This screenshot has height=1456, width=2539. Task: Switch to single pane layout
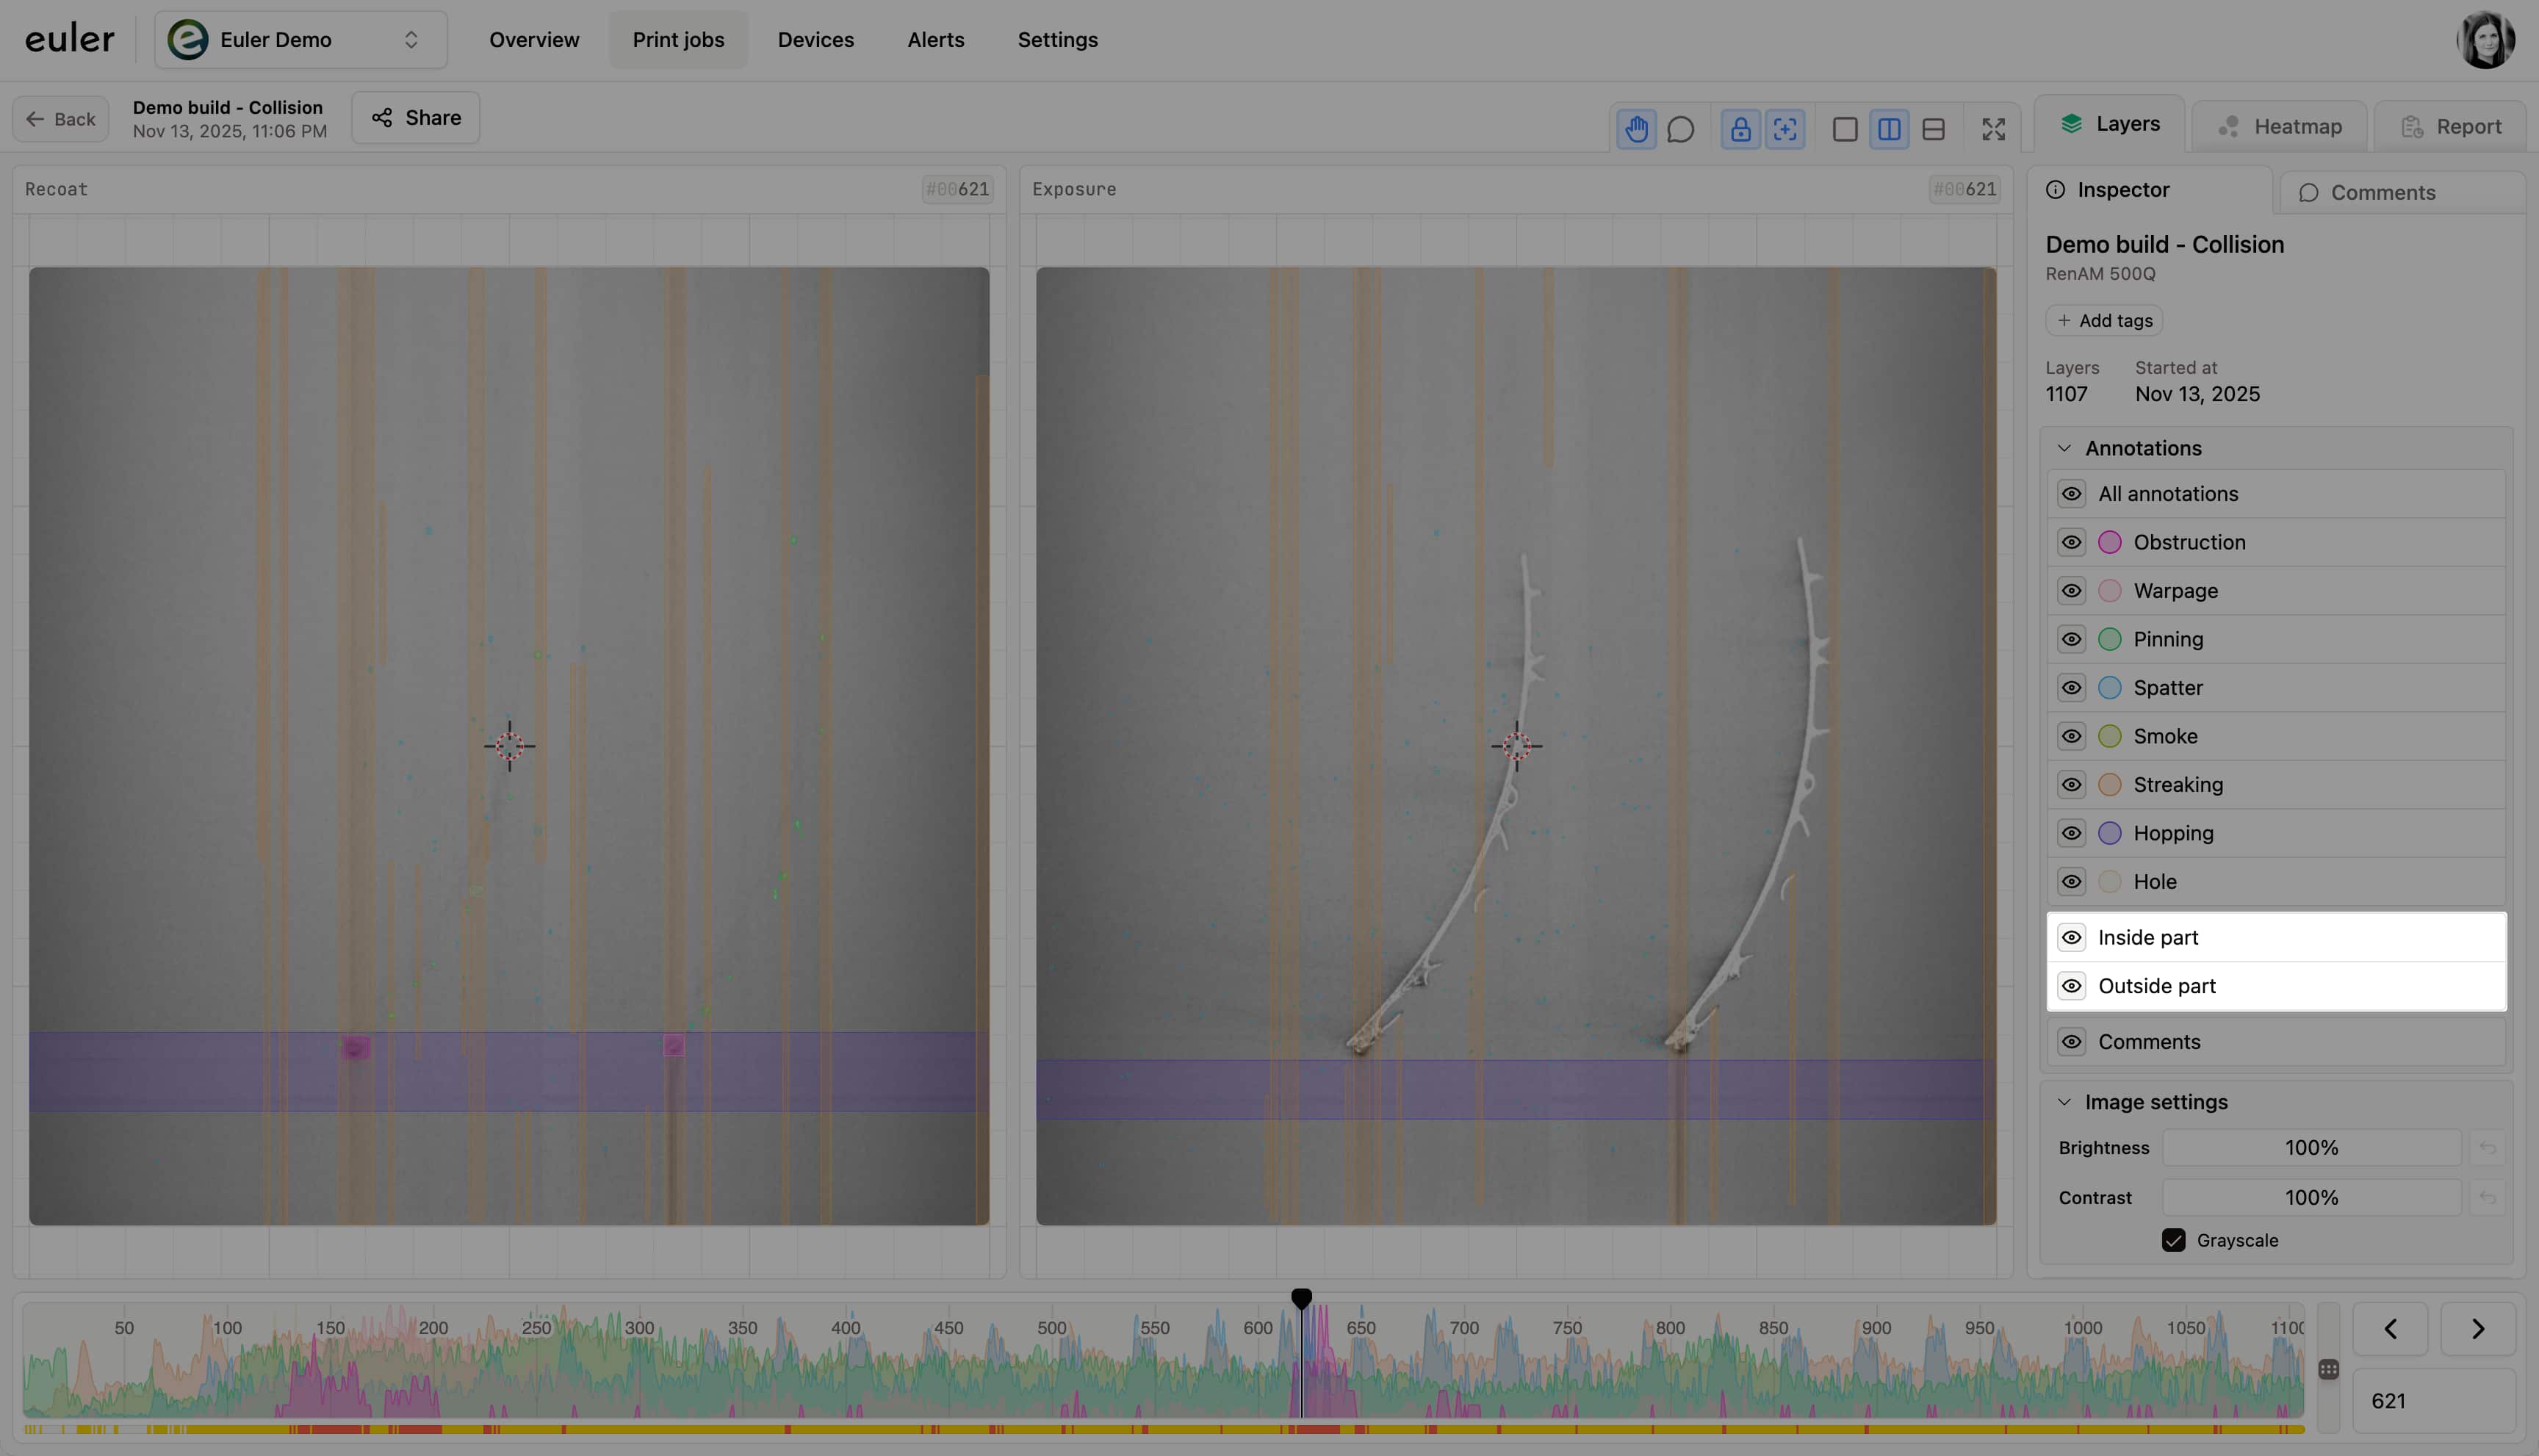point(1845,129)
